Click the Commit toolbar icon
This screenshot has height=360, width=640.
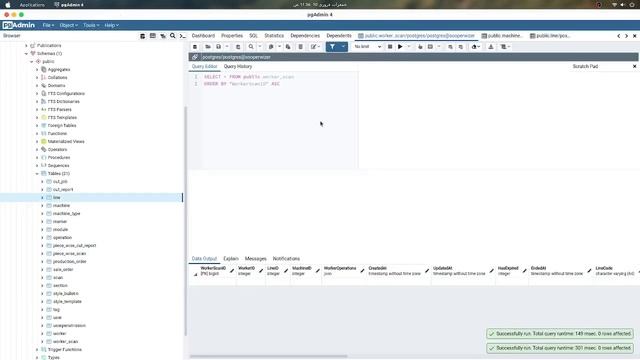[450, 47]
